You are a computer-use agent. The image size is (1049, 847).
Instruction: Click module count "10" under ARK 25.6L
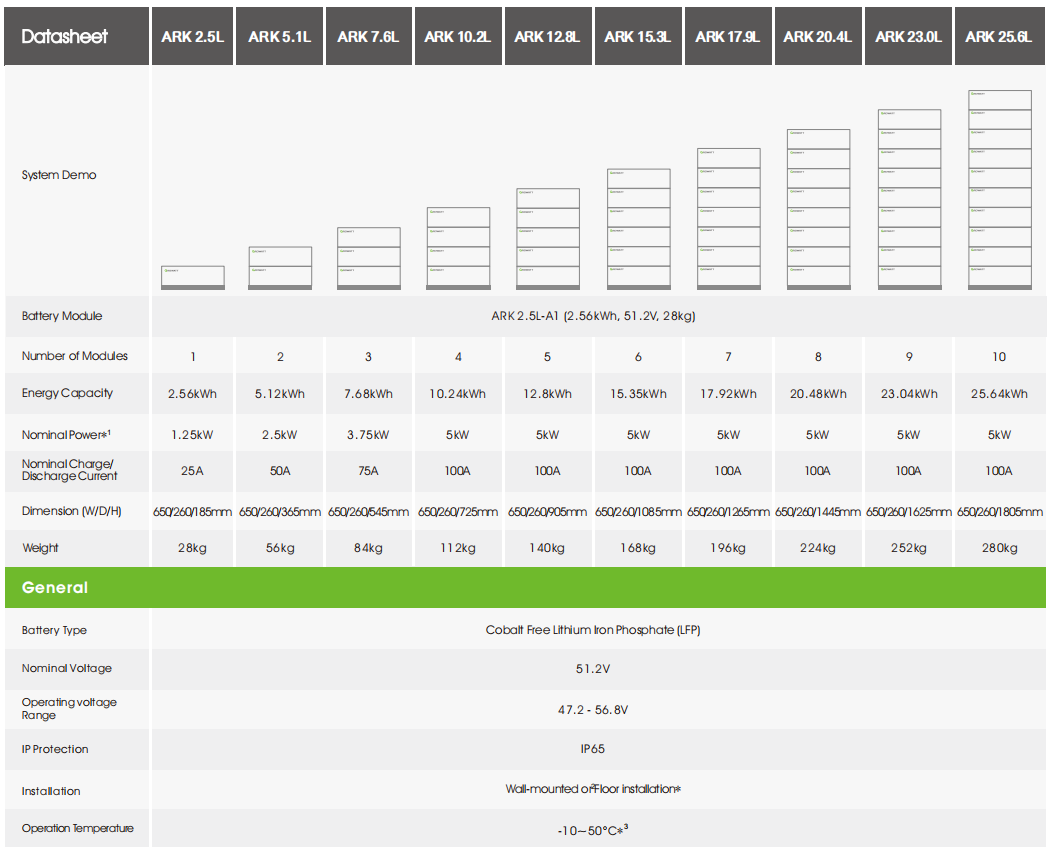999,357
